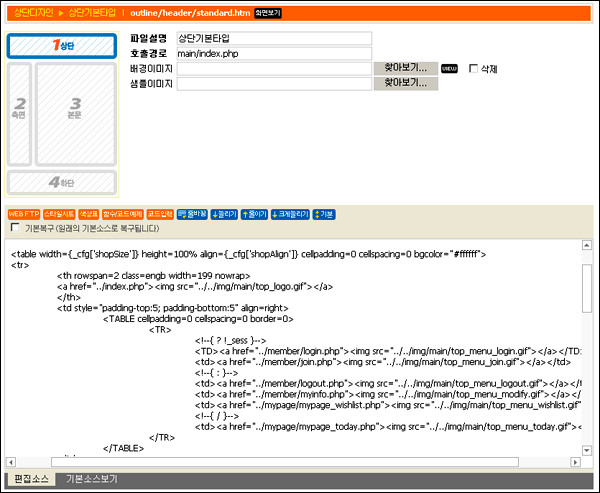Click the 샘플이미지 path field
The width and height of the screenshot is (600, 493).
[274, 84]
